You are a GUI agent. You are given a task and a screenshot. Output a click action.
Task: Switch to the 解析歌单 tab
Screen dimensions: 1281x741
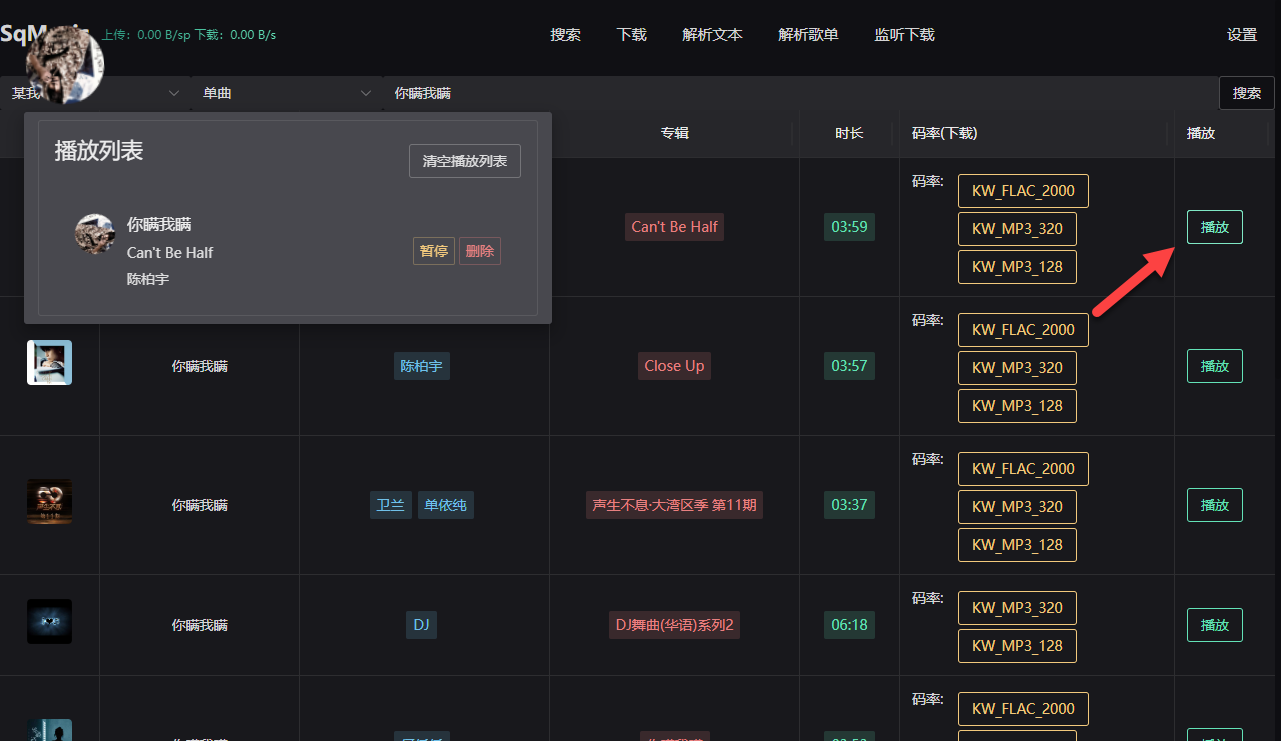(x=808, y=35)
